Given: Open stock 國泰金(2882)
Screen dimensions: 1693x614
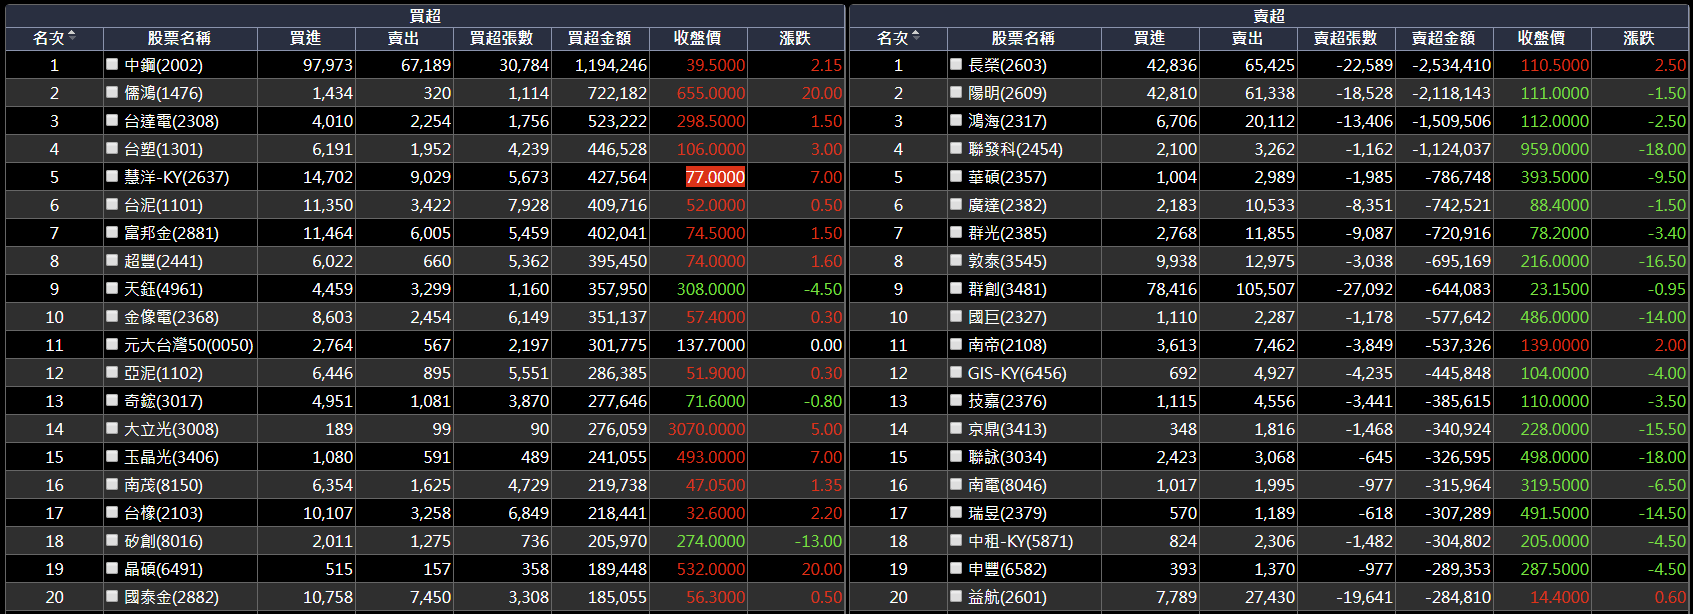Looking at the screenshot, I should pyautogui.click(x=171, y=597).
